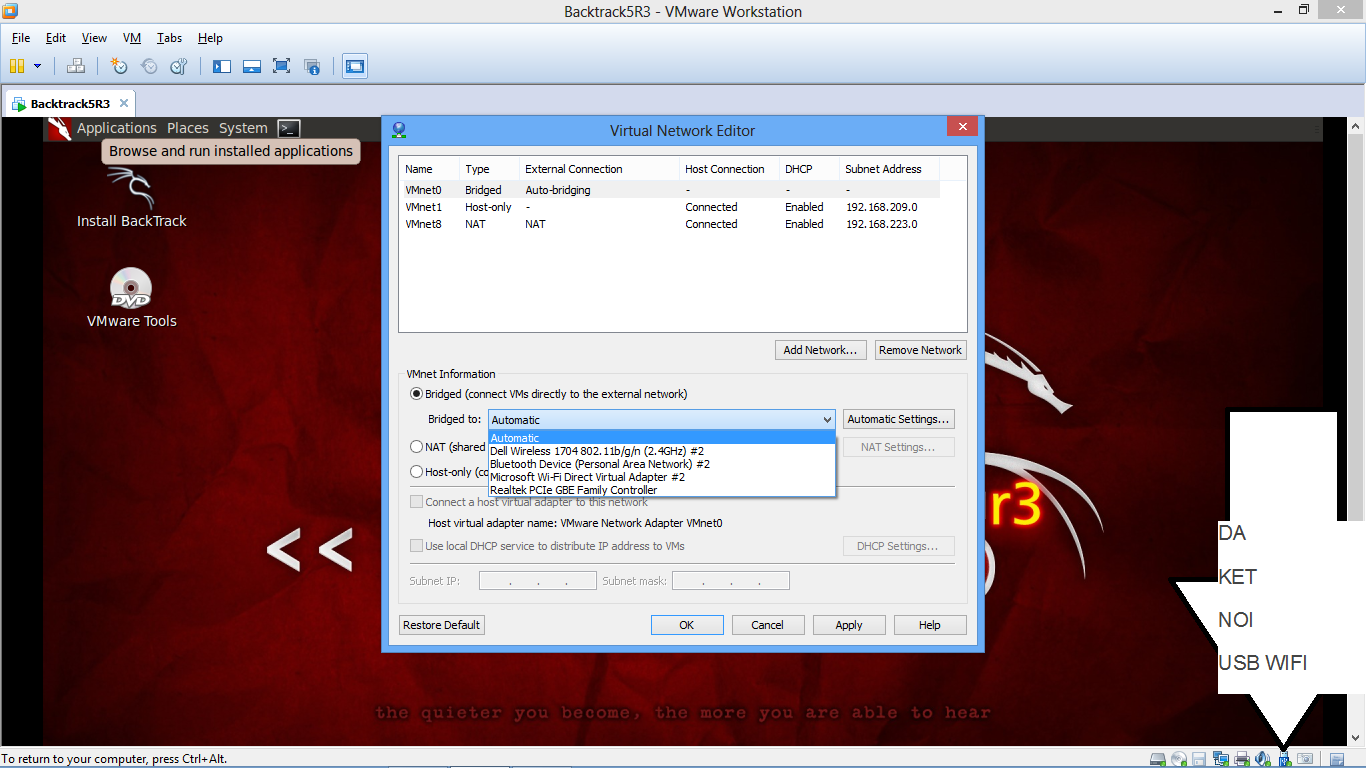This screenshot has height=768, width=1366.
Task: Open the File menu
Action: pos(21,38)
